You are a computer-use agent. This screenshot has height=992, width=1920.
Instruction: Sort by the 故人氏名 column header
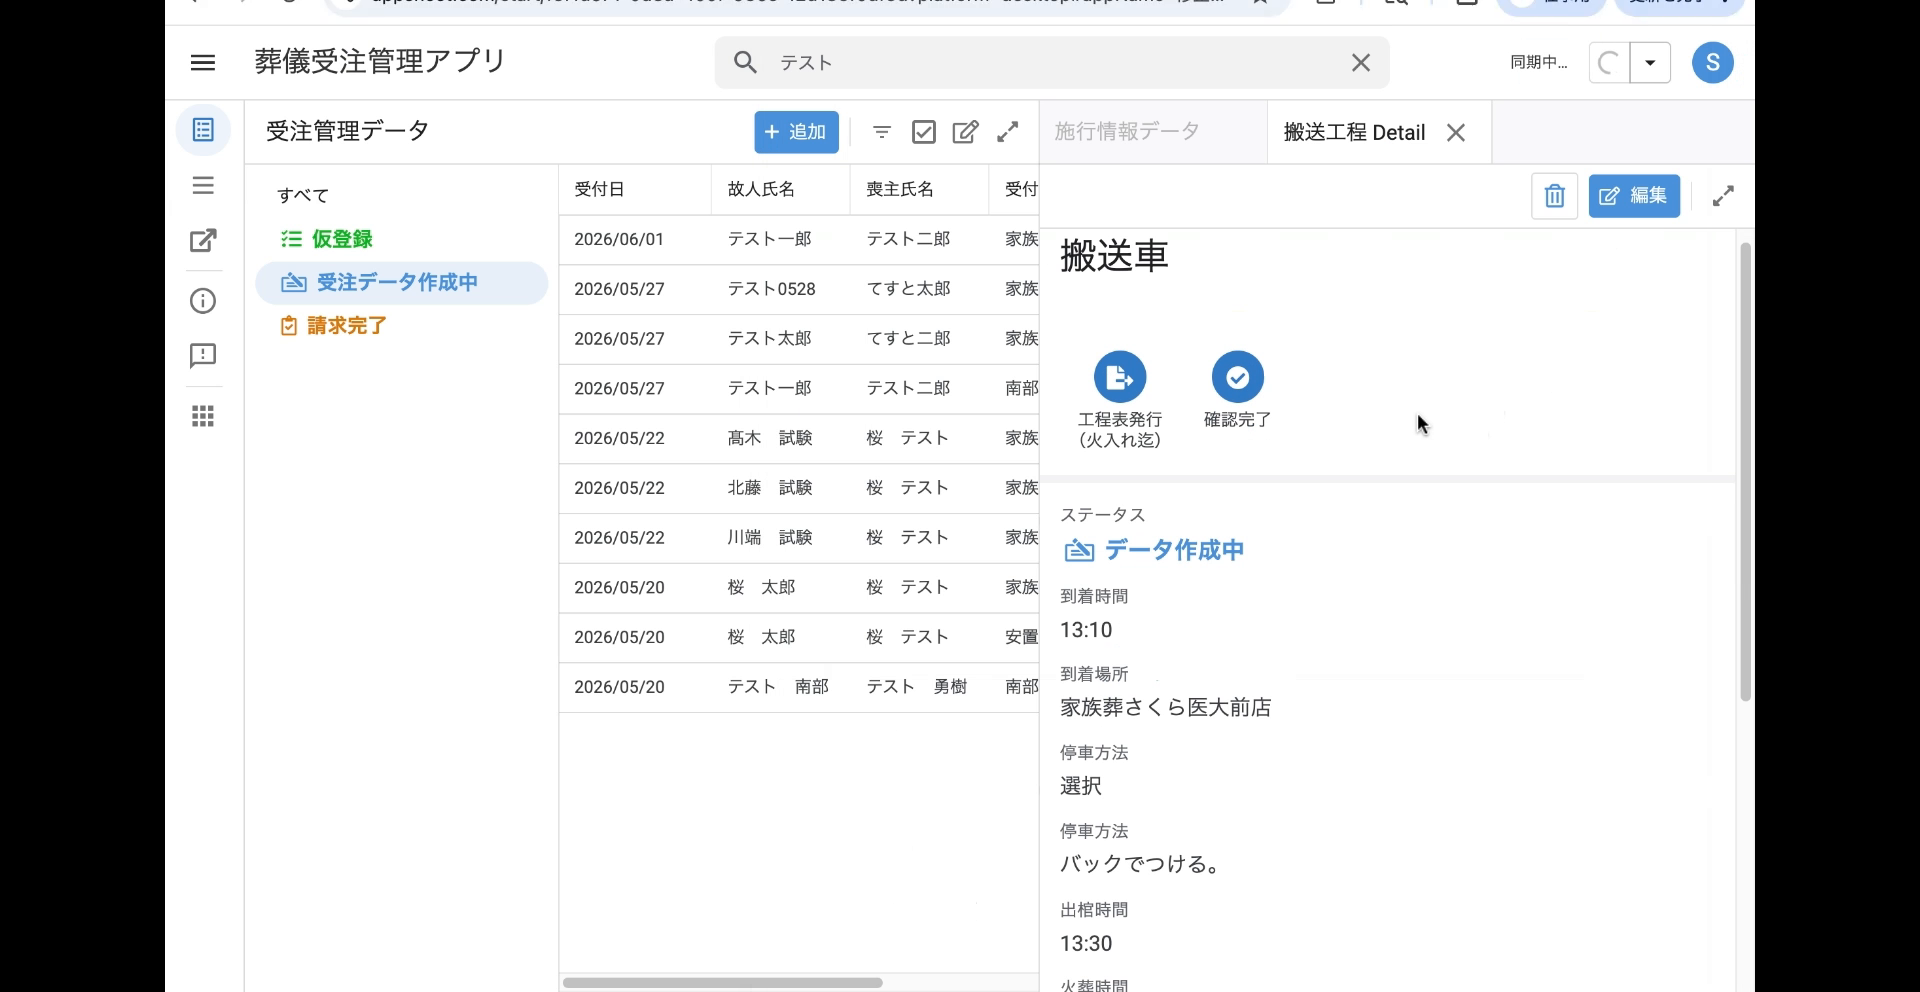coord(761,189)
